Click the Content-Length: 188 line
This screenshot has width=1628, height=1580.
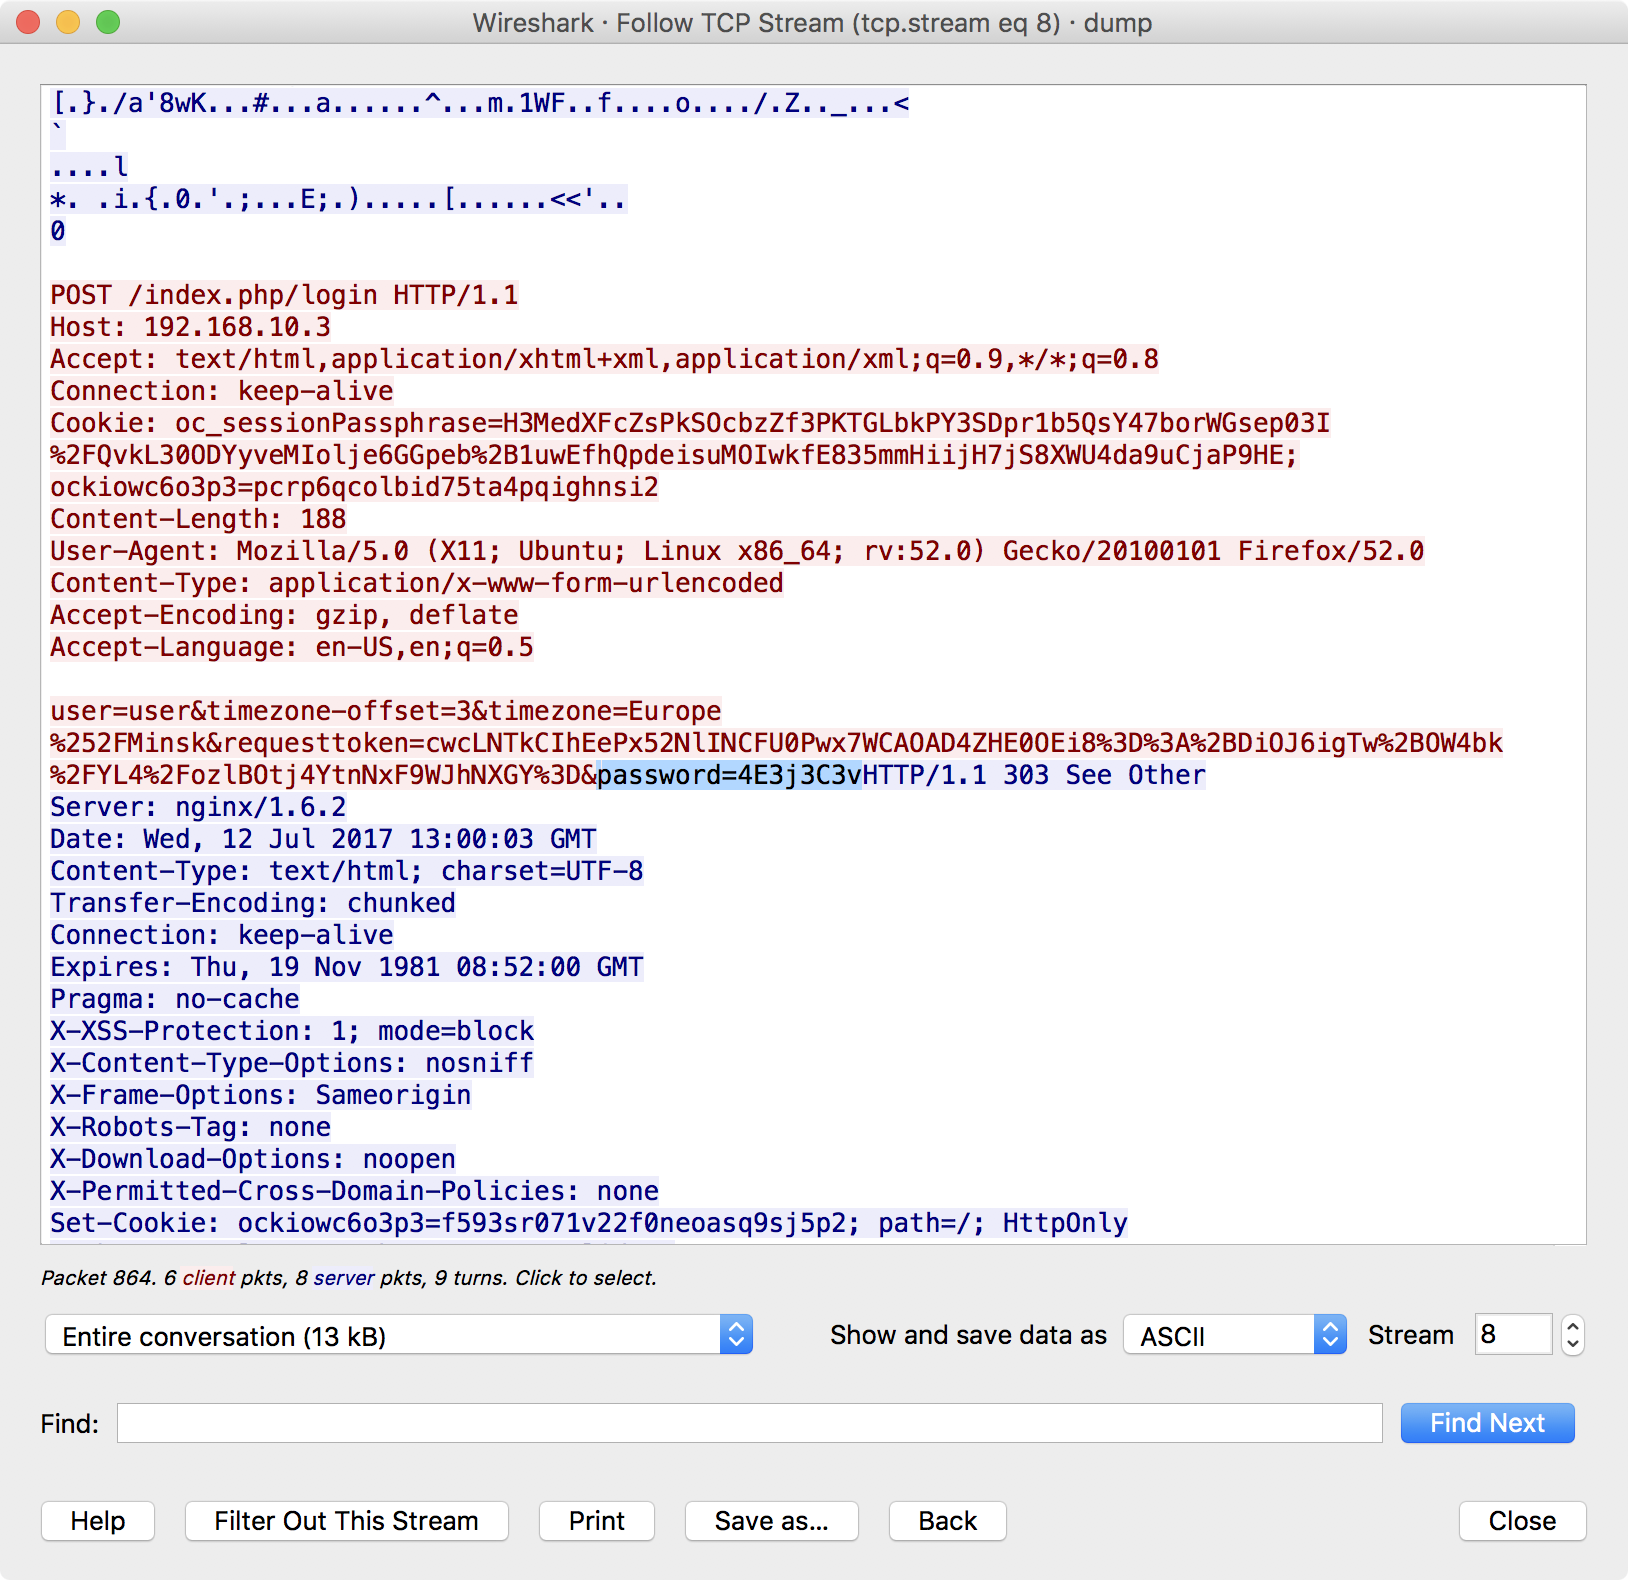pos(198,519)
